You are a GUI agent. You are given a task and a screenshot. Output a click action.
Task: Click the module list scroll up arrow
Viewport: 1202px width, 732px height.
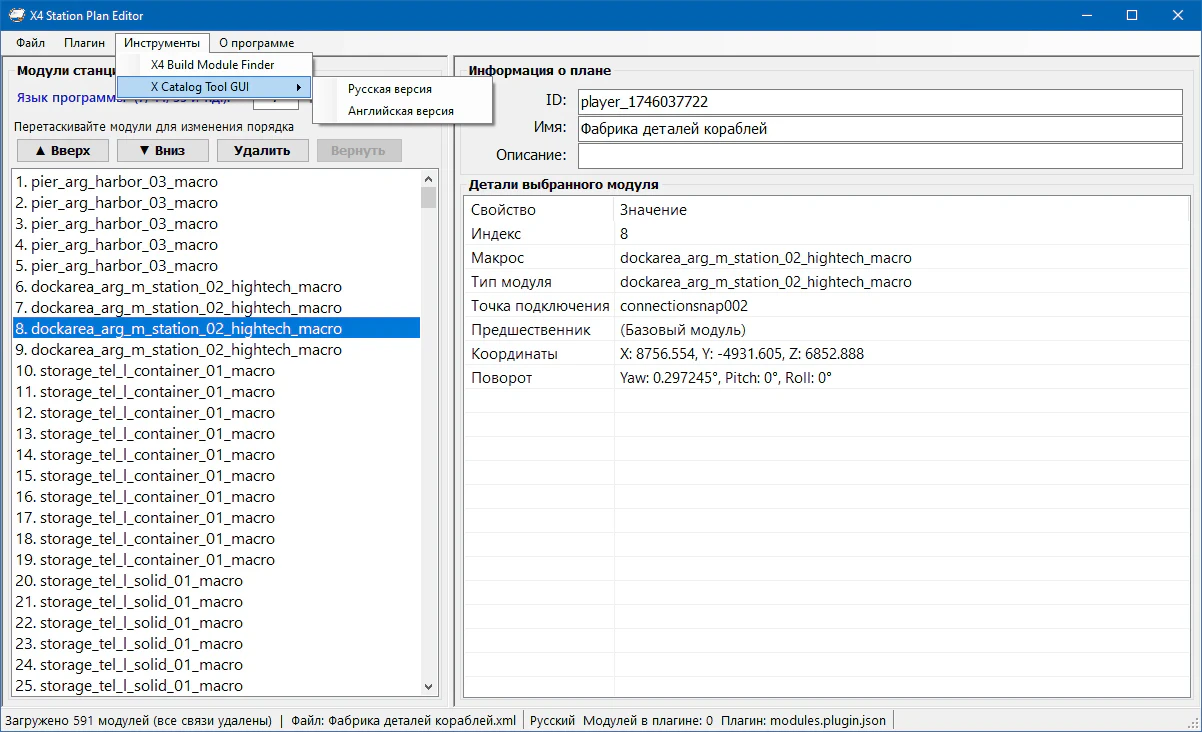(429, 179)
